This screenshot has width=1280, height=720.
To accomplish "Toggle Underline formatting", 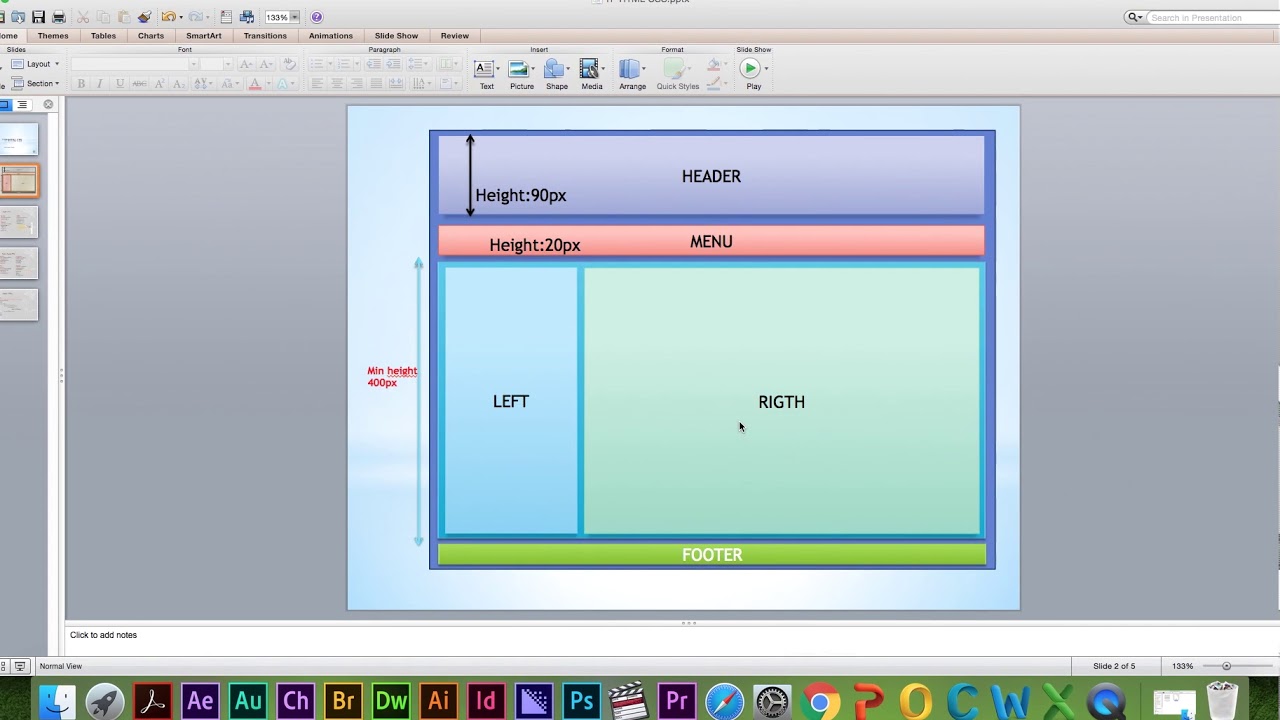I will (120, 83).
